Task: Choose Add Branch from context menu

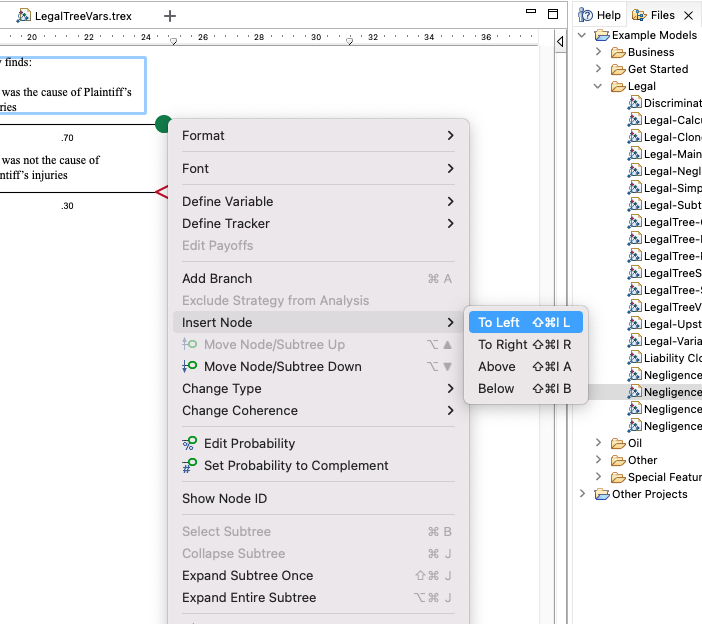Action: coord(318,278)
